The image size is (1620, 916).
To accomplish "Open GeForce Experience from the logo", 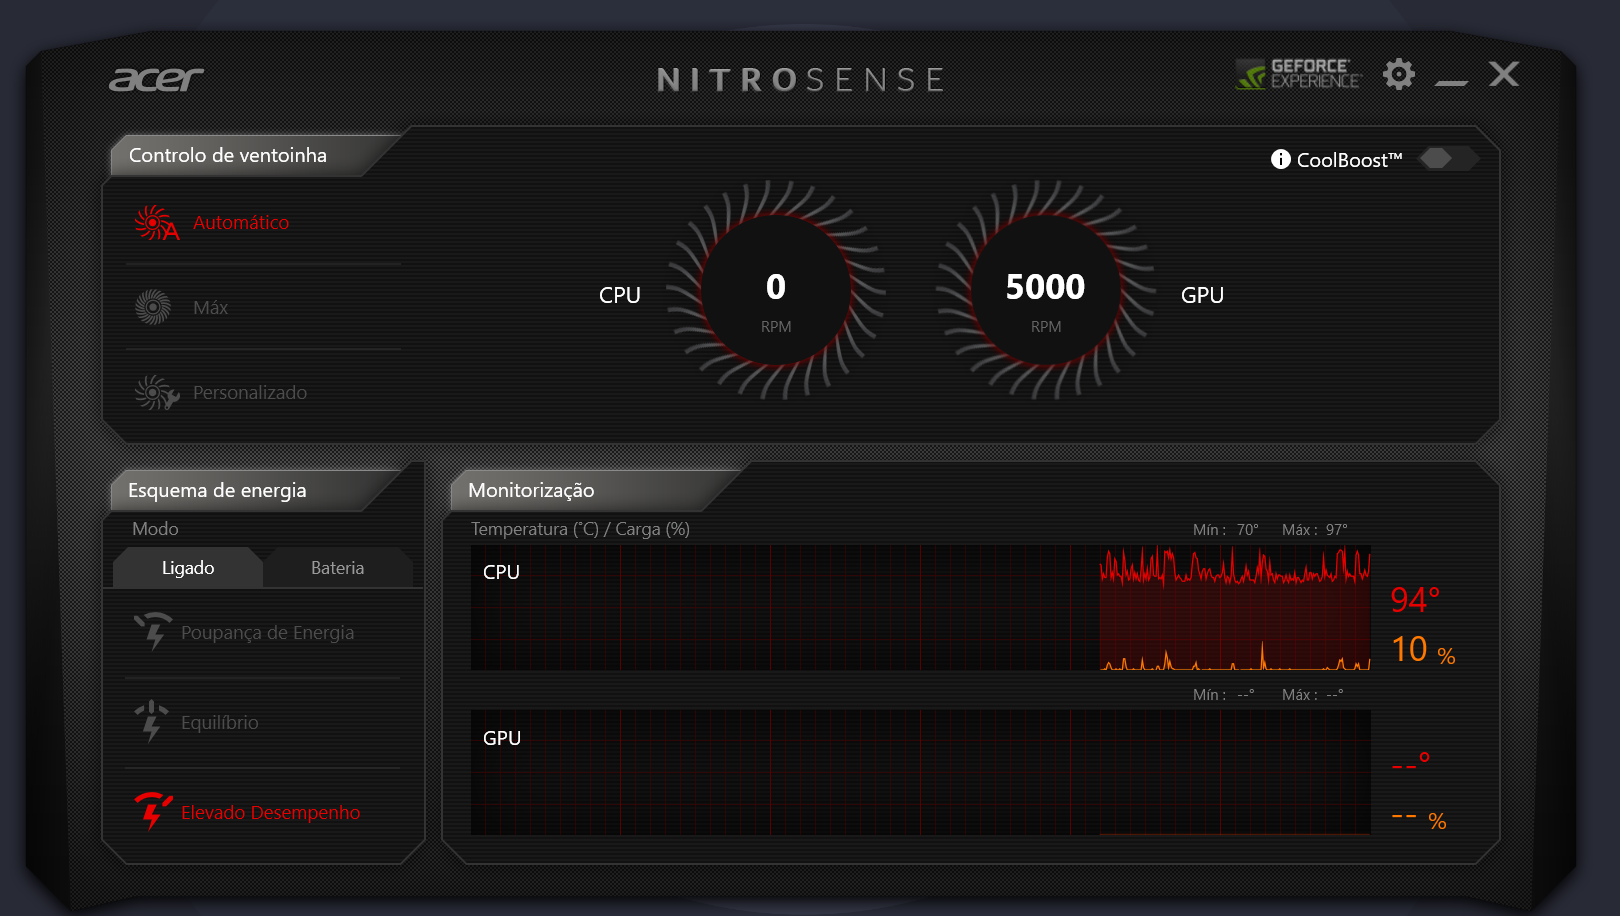I will coord(1298,74).
